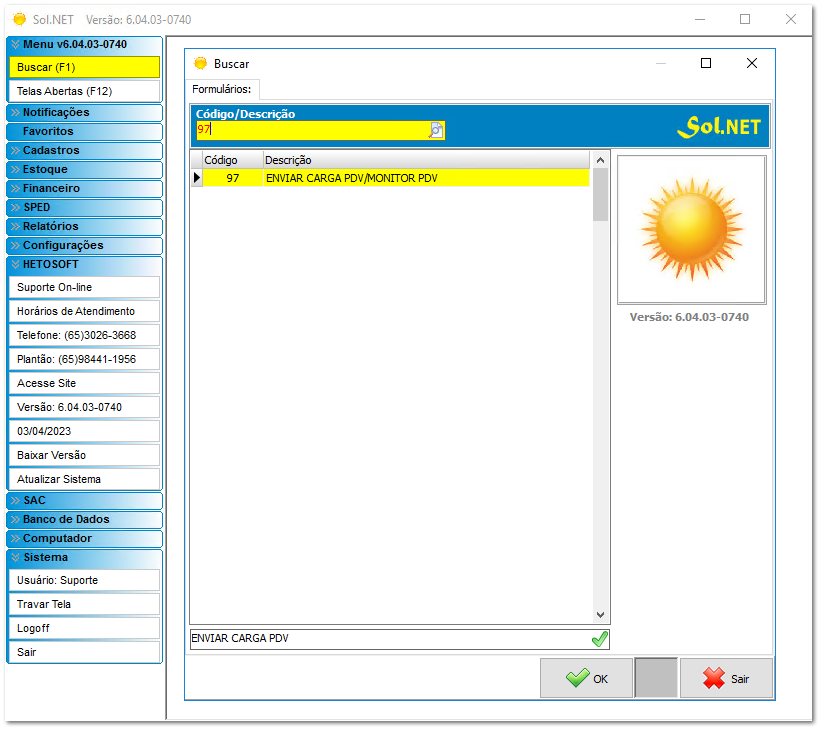Click the green checkmark beside ENVIAR CARGA PDV
This screenshot has height=730, width=821.
click(x=598, y=638)
